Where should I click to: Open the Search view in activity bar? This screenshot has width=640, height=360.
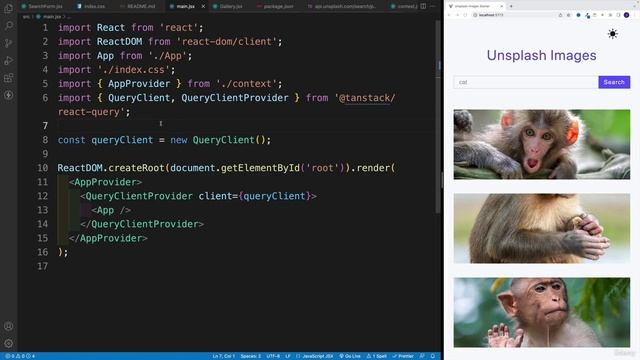[x=8, y=26]
